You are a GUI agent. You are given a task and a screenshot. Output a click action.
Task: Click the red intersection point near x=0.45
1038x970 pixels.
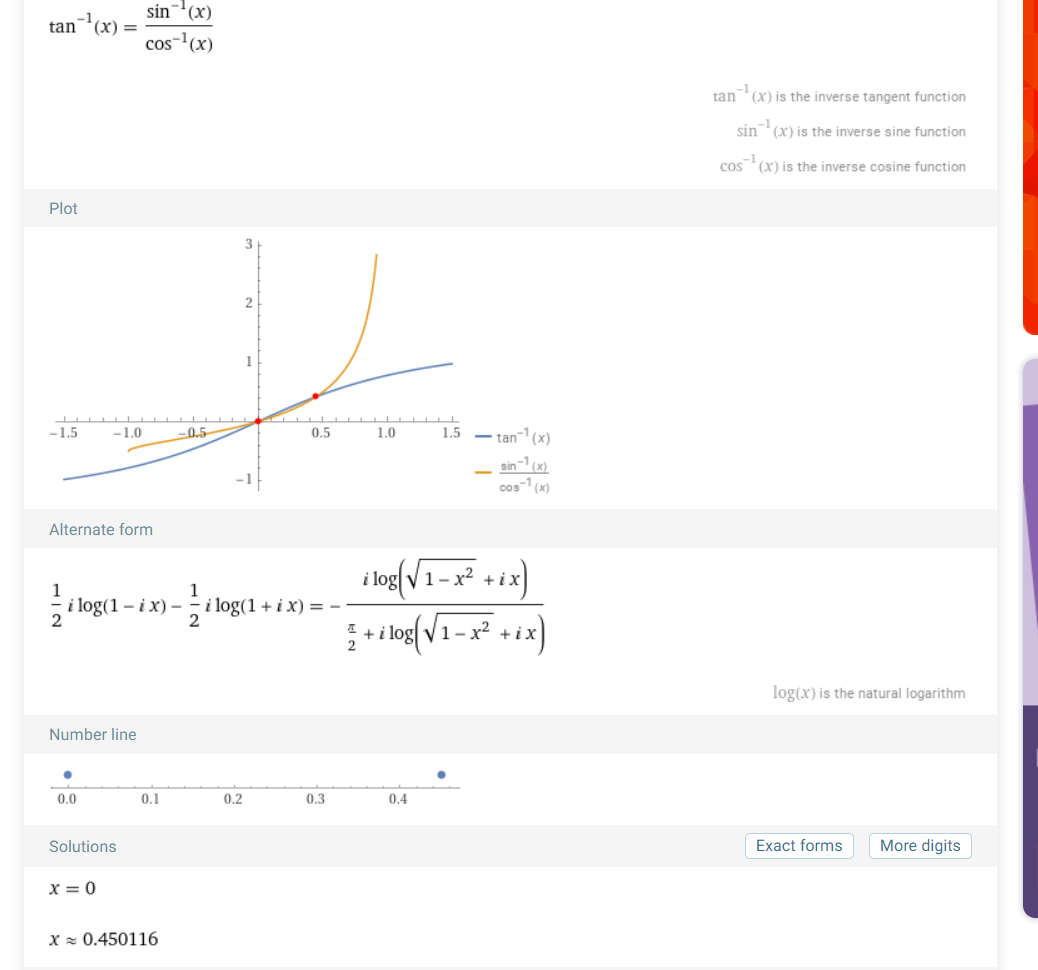tap(316, 396)
